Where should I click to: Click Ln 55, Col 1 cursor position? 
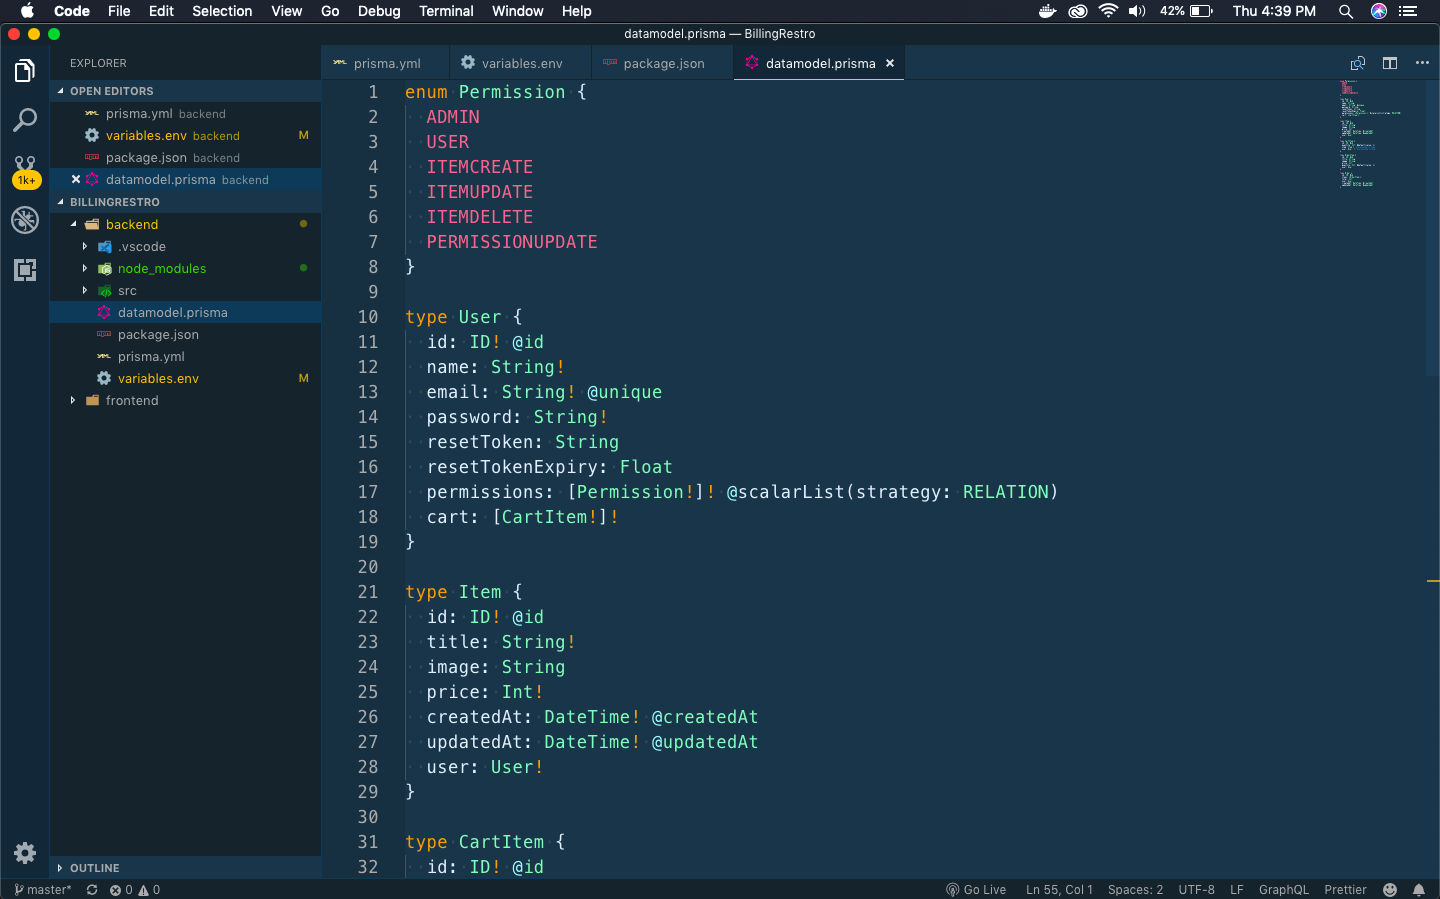[x=1059, y=890]
